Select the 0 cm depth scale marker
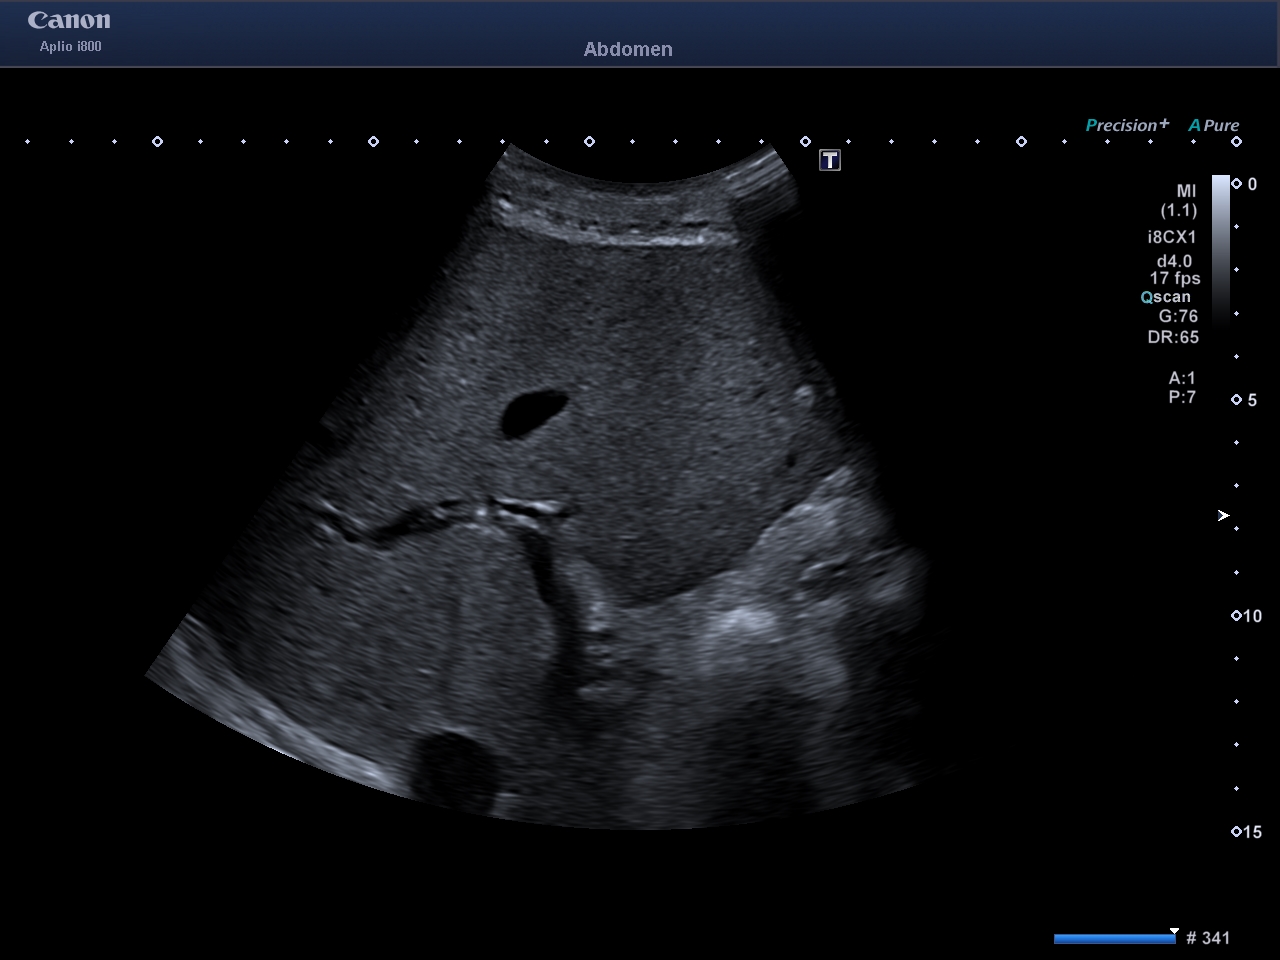Viewport: 1280px width, 960px height. click(x=1245, y=184)
